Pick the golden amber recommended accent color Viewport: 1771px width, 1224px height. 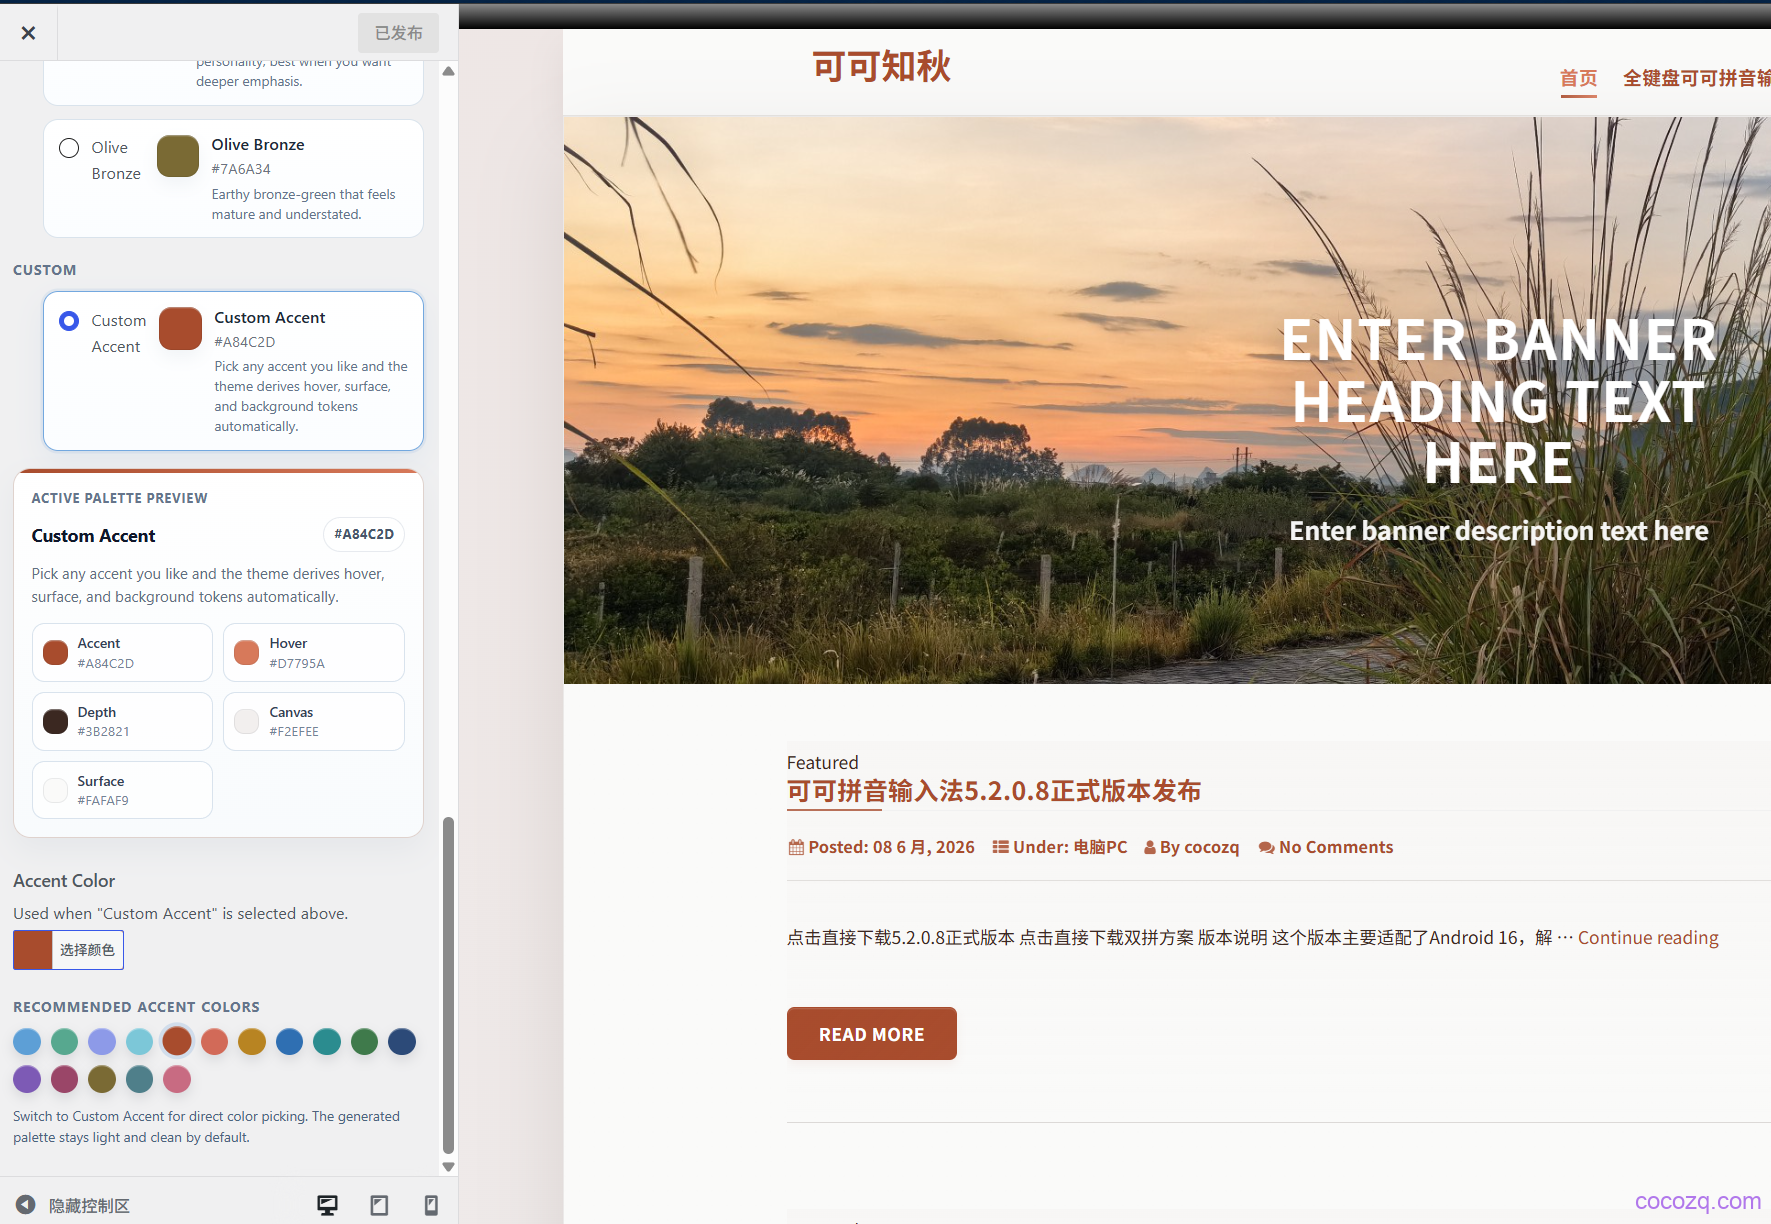(252, 1041)
